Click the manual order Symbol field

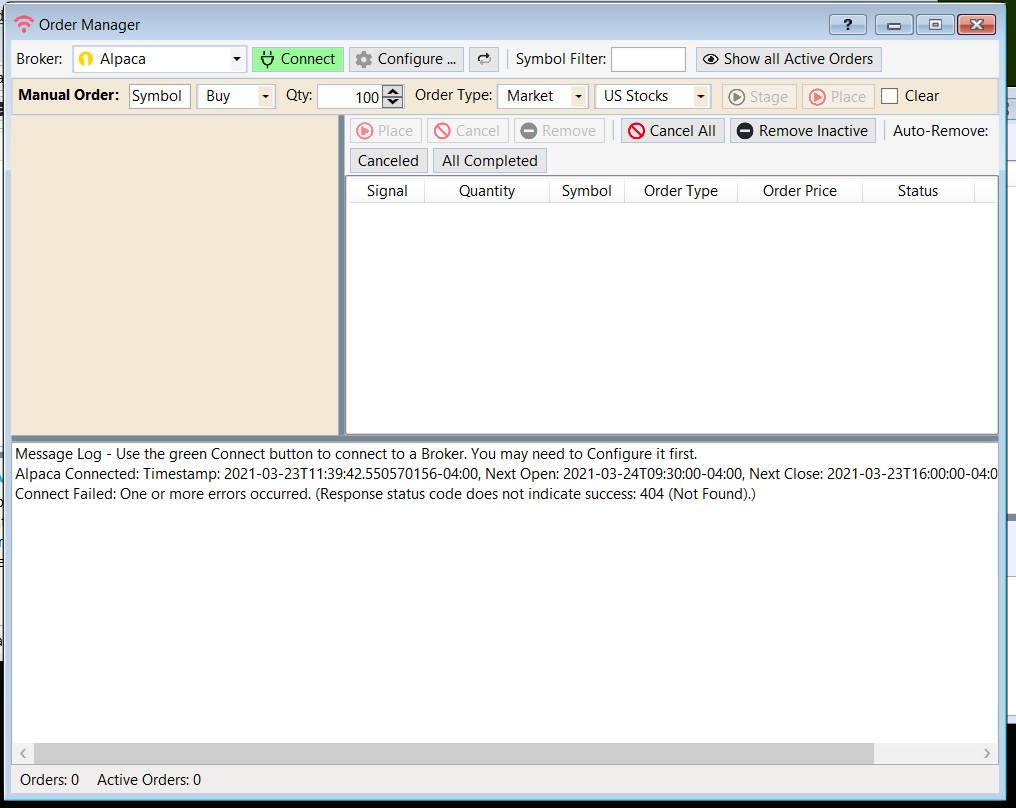coord(159,96)
